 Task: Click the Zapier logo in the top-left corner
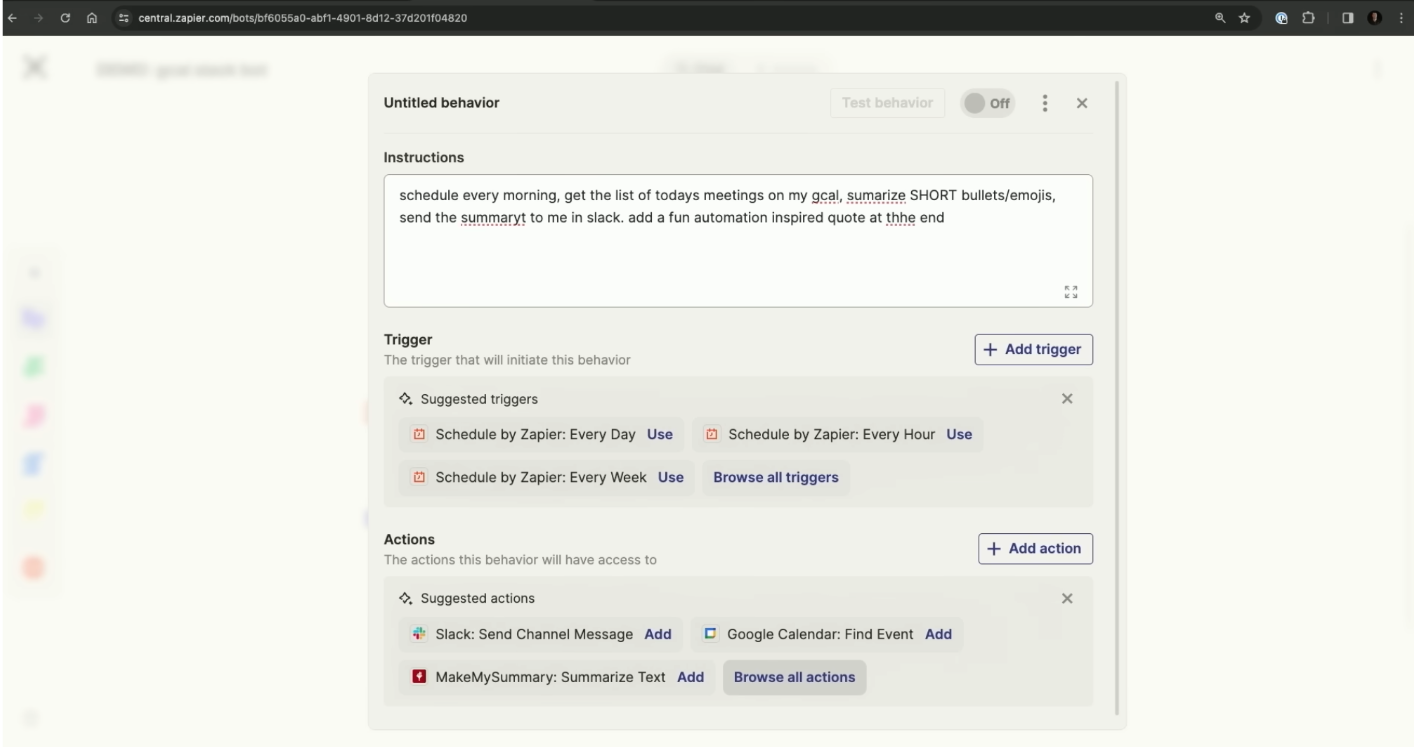click(x=35, y=68)
